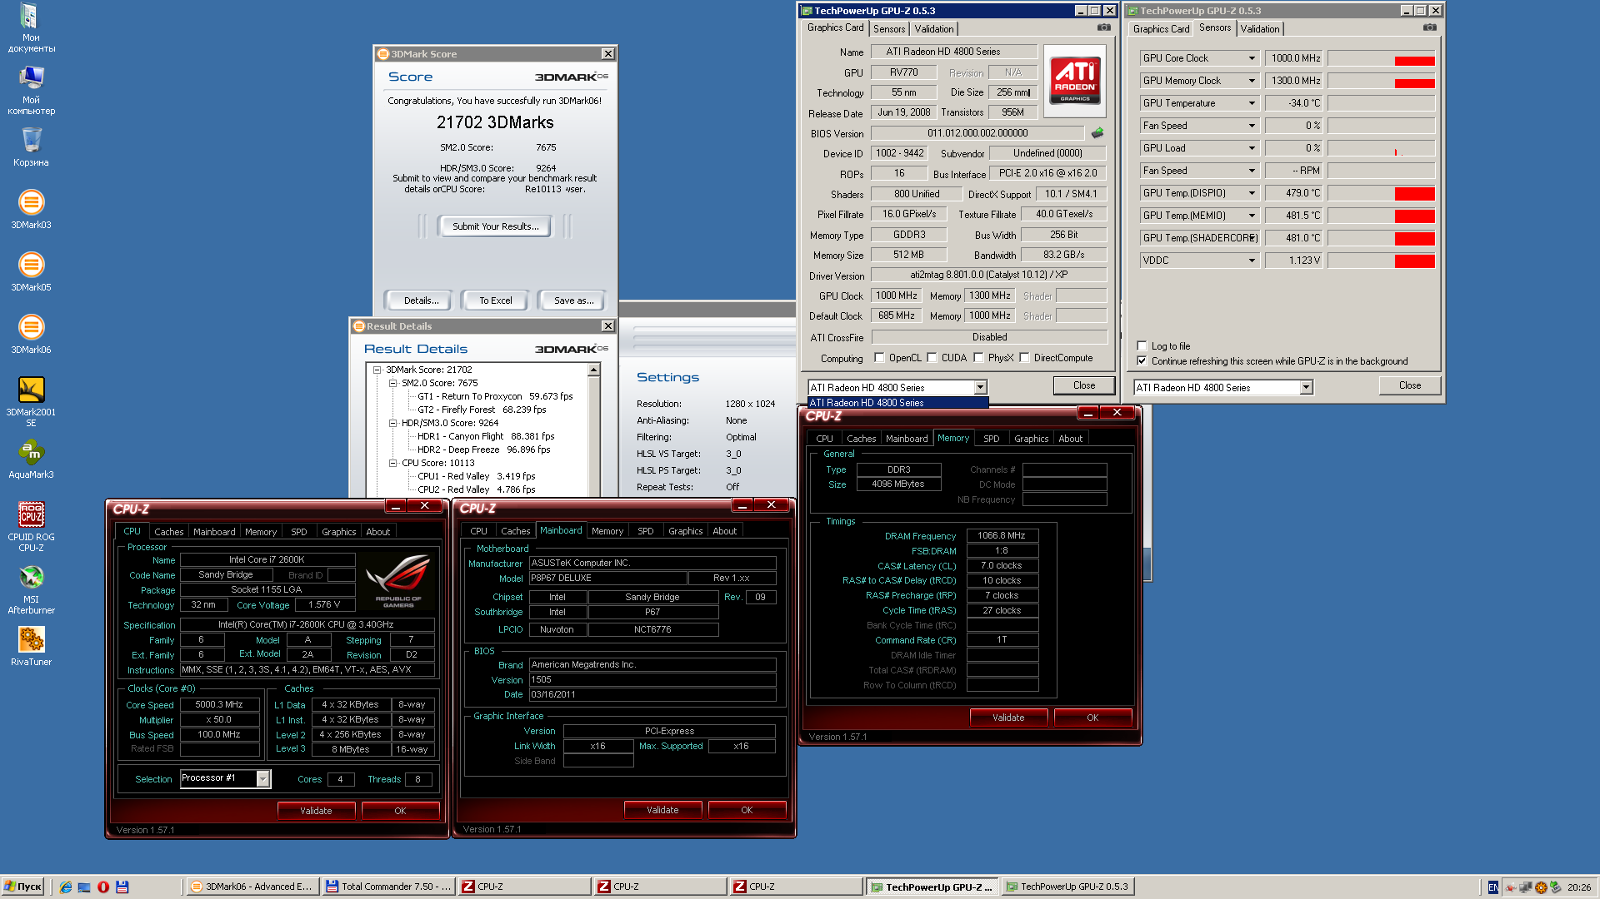
Task: Click the 3DMark06 Advanced taskbar item
Action: coord(253,887)
